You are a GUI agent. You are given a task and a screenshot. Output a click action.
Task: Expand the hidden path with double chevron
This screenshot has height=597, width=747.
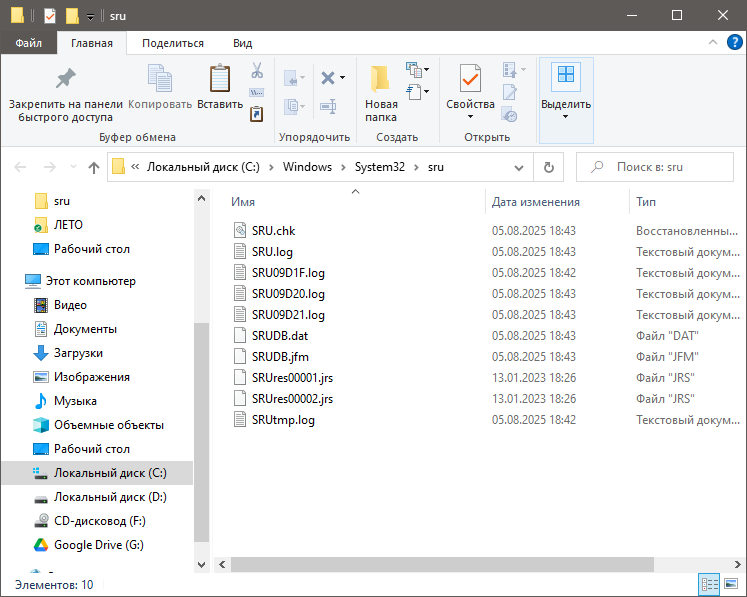tap(135, 167)
